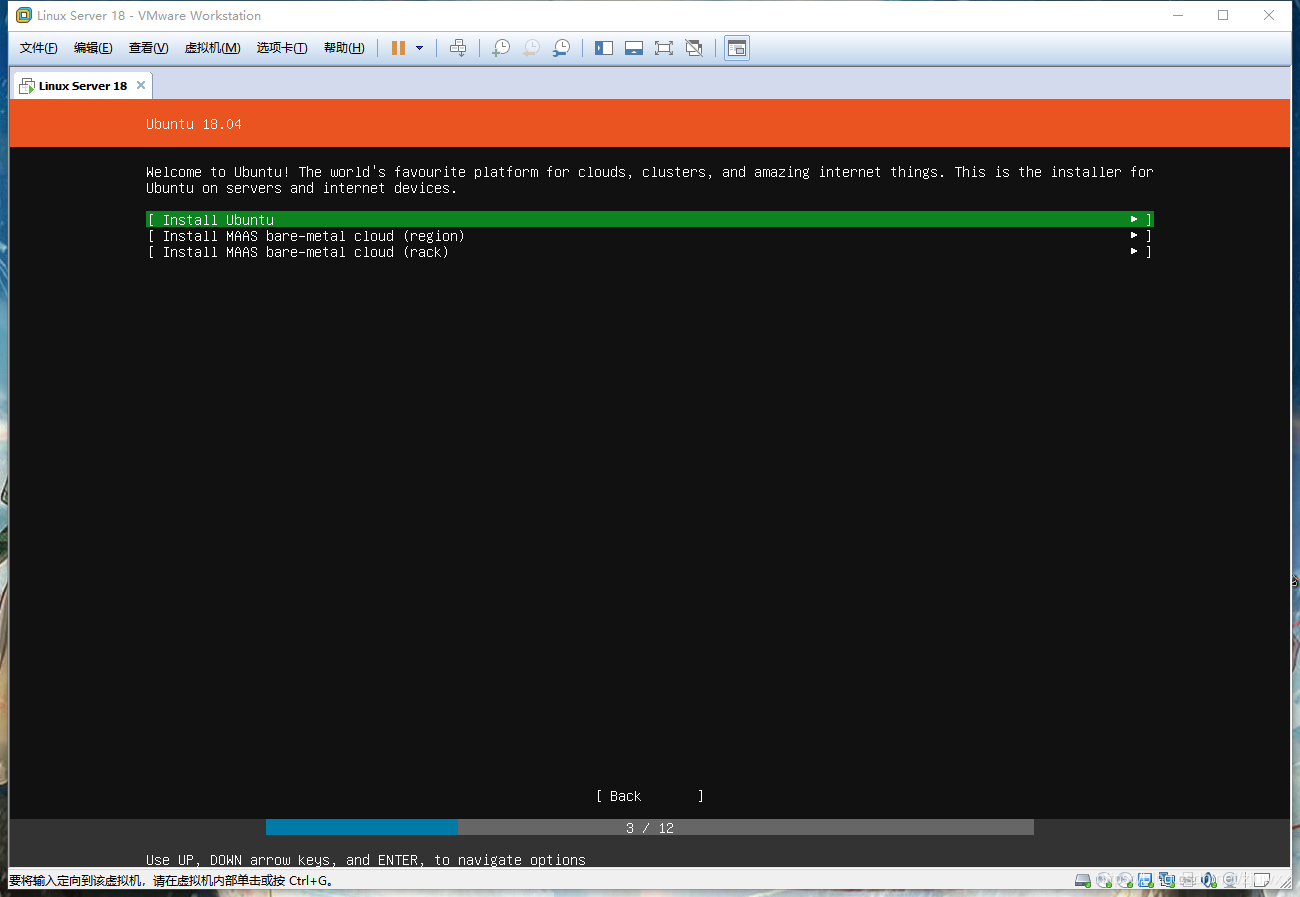This screenshot has height=897, width=1300.
Task: Click the webcam device status icon
Action: point(1230,880)
